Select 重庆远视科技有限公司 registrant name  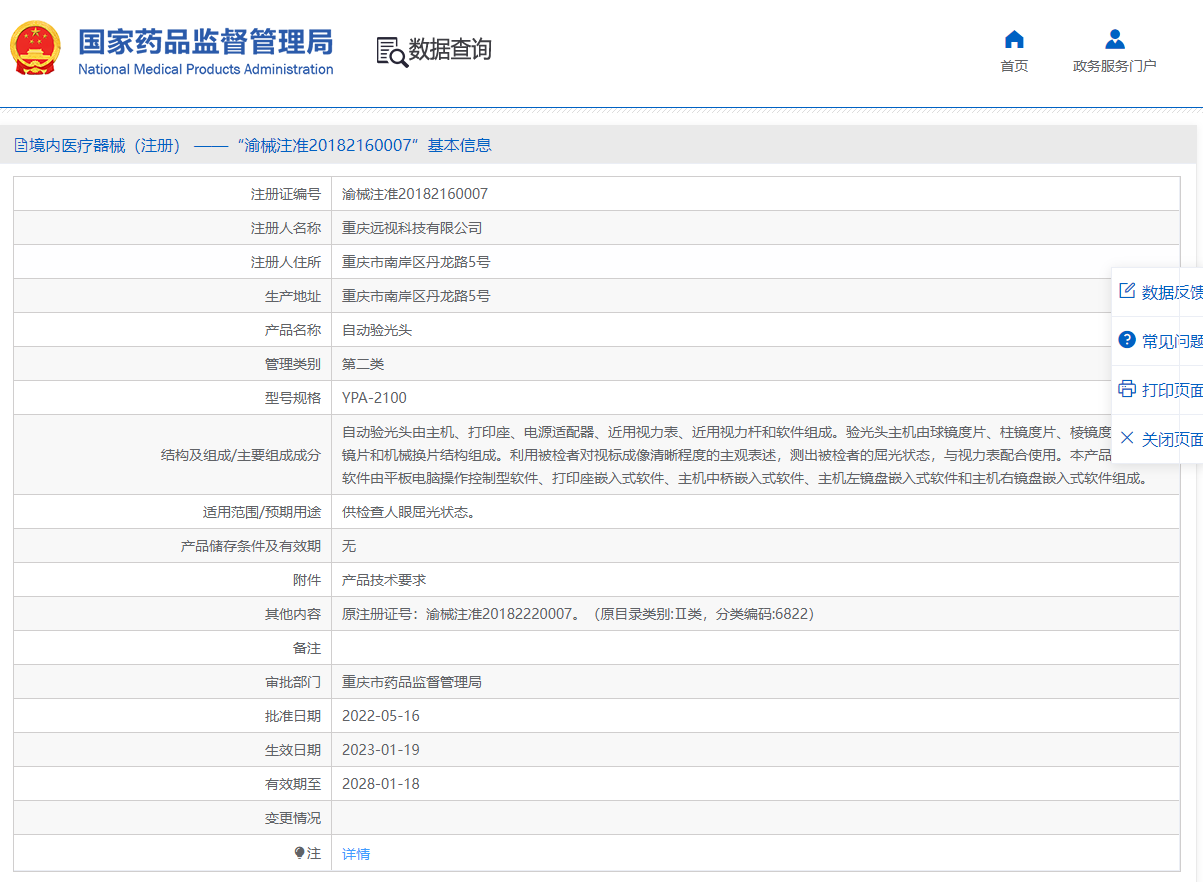[x=412, y=228]
